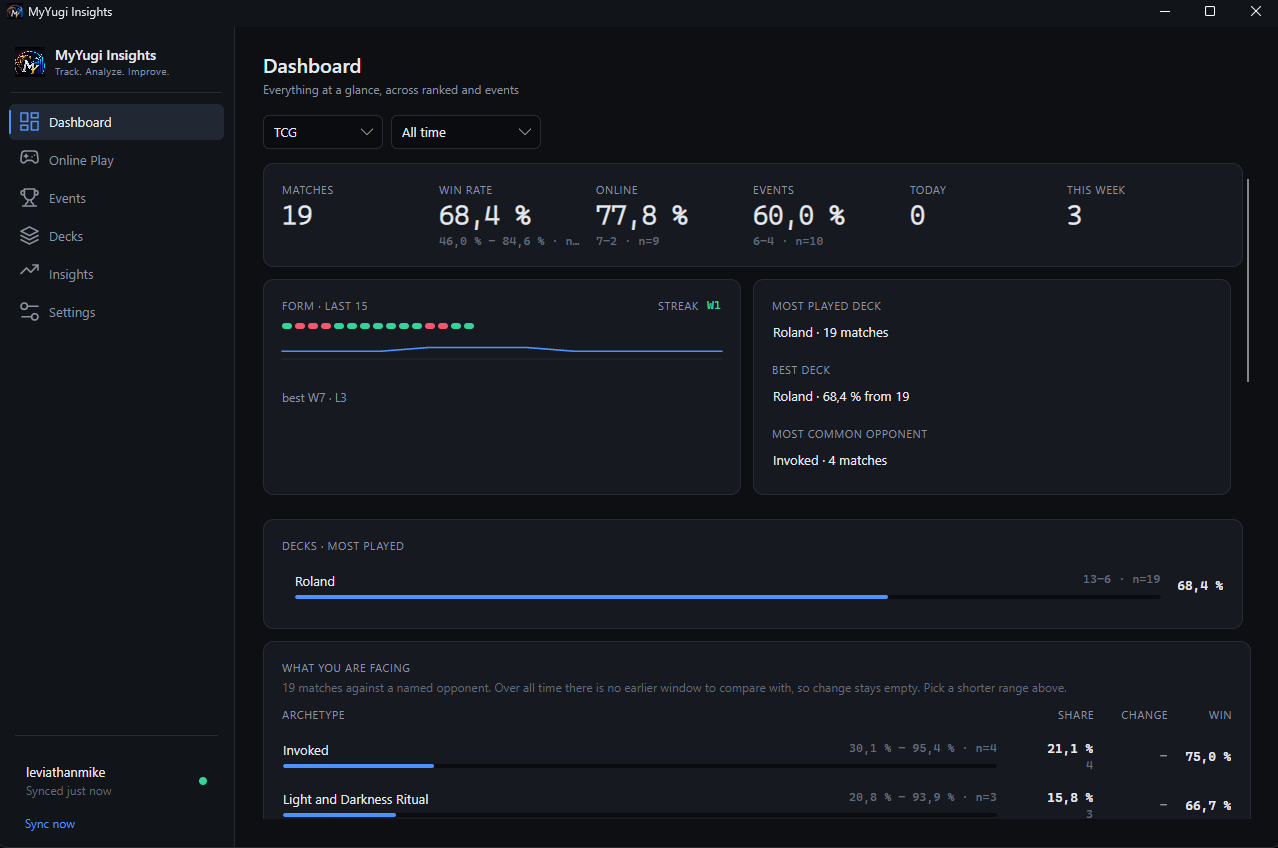Click the Sync now link
The width and height of the screenshot is (1278, 848).
tap(50, 824)
